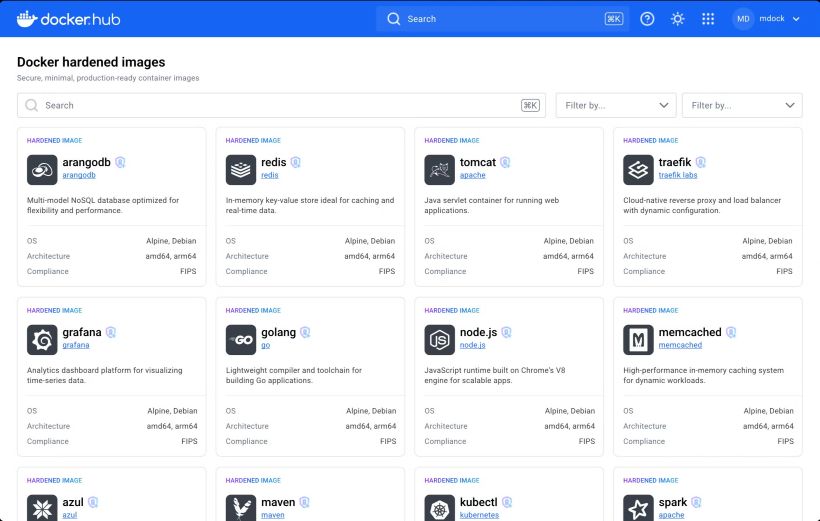Open the apps grid launcher icon
Viewport: 820px width, 521px height.
tap(708, 19)
